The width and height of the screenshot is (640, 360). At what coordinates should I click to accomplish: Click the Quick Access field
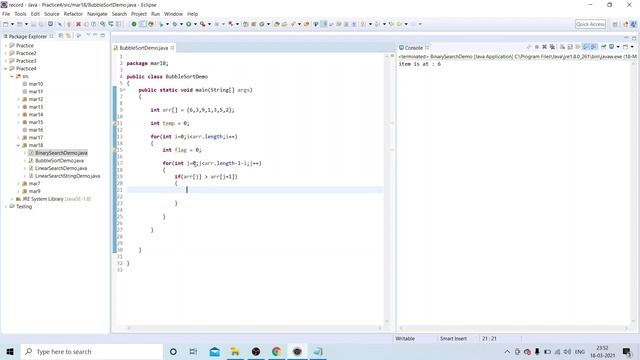coord(590,24)
